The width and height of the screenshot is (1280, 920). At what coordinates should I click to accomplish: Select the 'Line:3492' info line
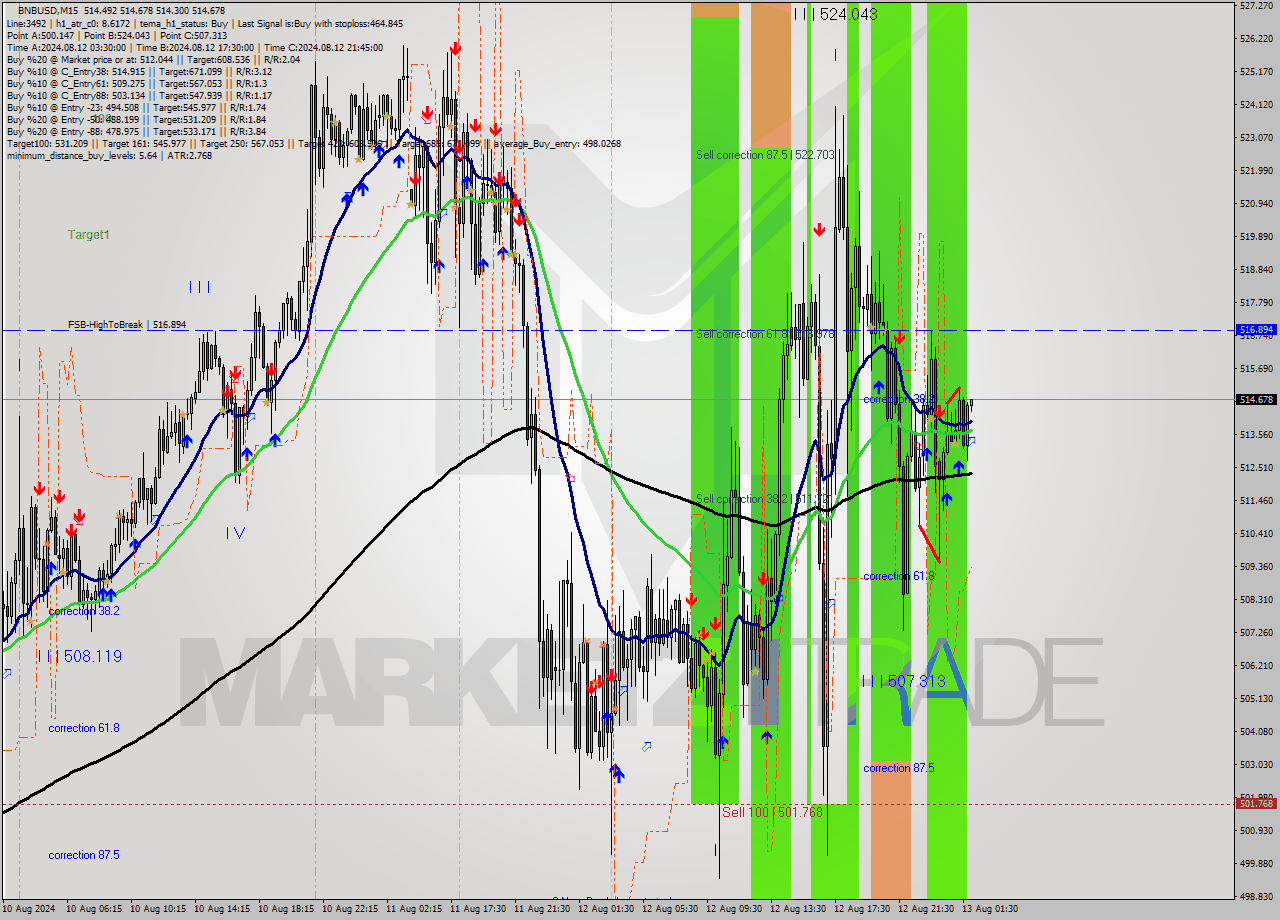coord(205,23)
